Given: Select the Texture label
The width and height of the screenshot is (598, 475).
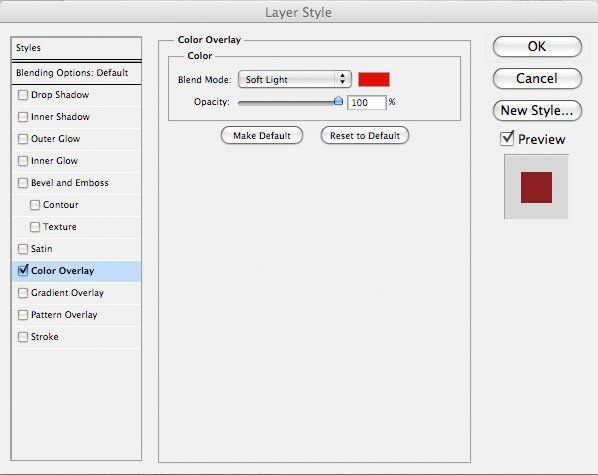Looking at the screenshot, I should 60,227.
